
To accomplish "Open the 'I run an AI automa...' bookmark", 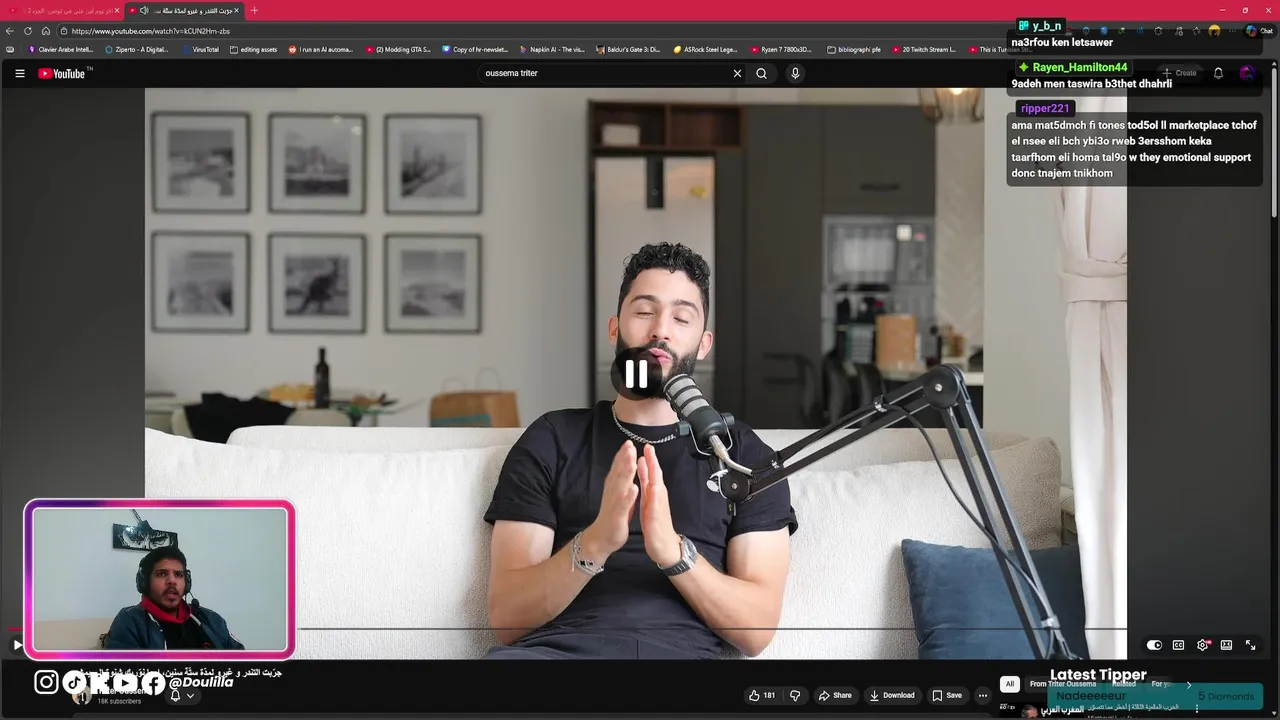I will pyautogui.click(x=320, y=49).
